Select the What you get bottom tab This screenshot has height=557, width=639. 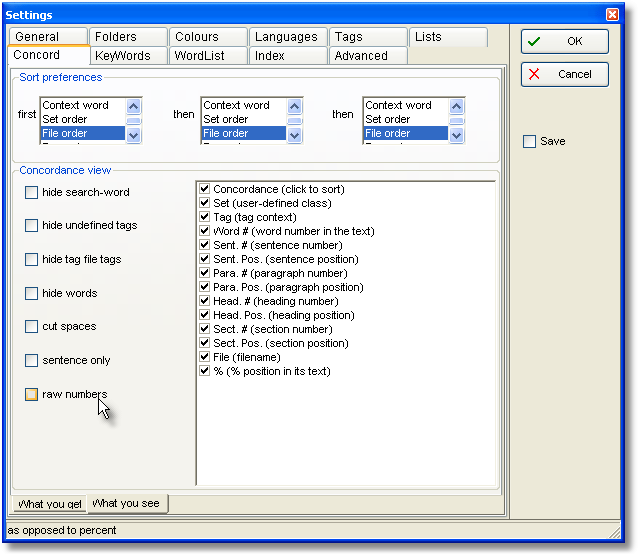point(50,504)
